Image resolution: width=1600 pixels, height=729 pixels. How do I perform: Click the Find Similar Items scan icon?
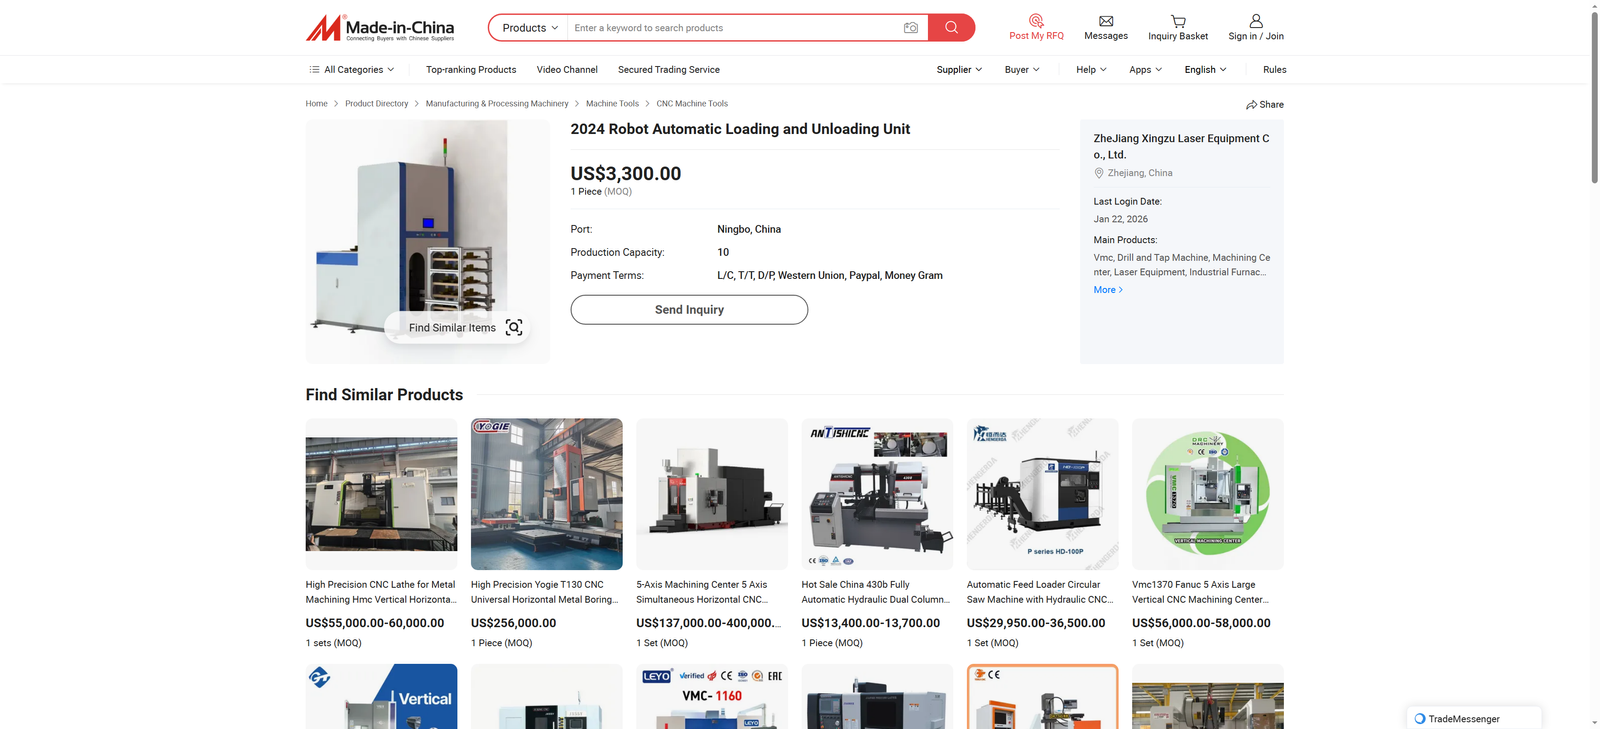pos(514,328)
